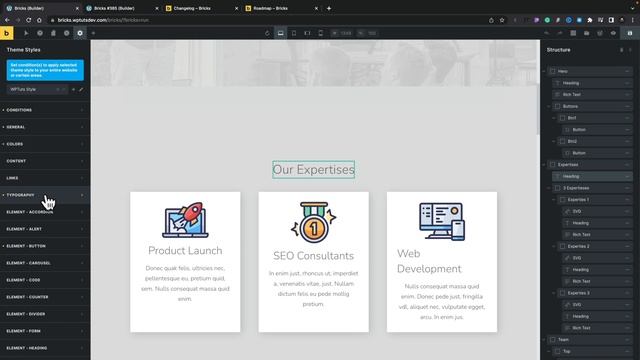The width and height of the screenshot is (640, 360).
Task: Open Element - Heading settings
Action: (x=45, y=348)
